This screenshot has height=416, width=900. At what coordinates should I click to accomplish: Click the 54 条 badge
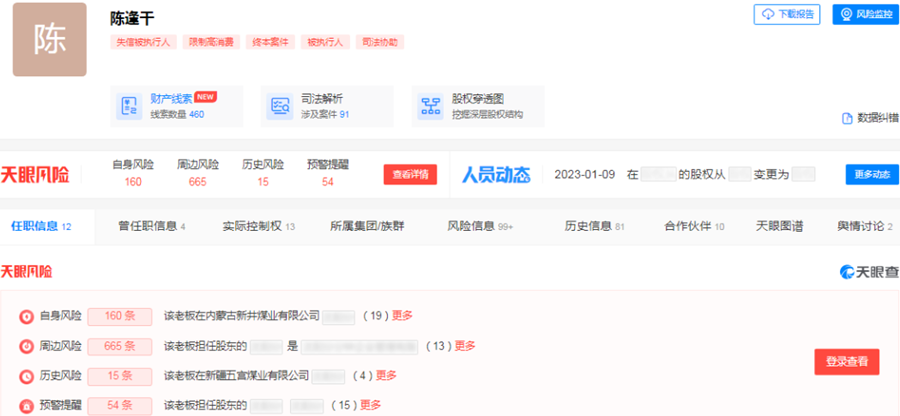point(119,406)
